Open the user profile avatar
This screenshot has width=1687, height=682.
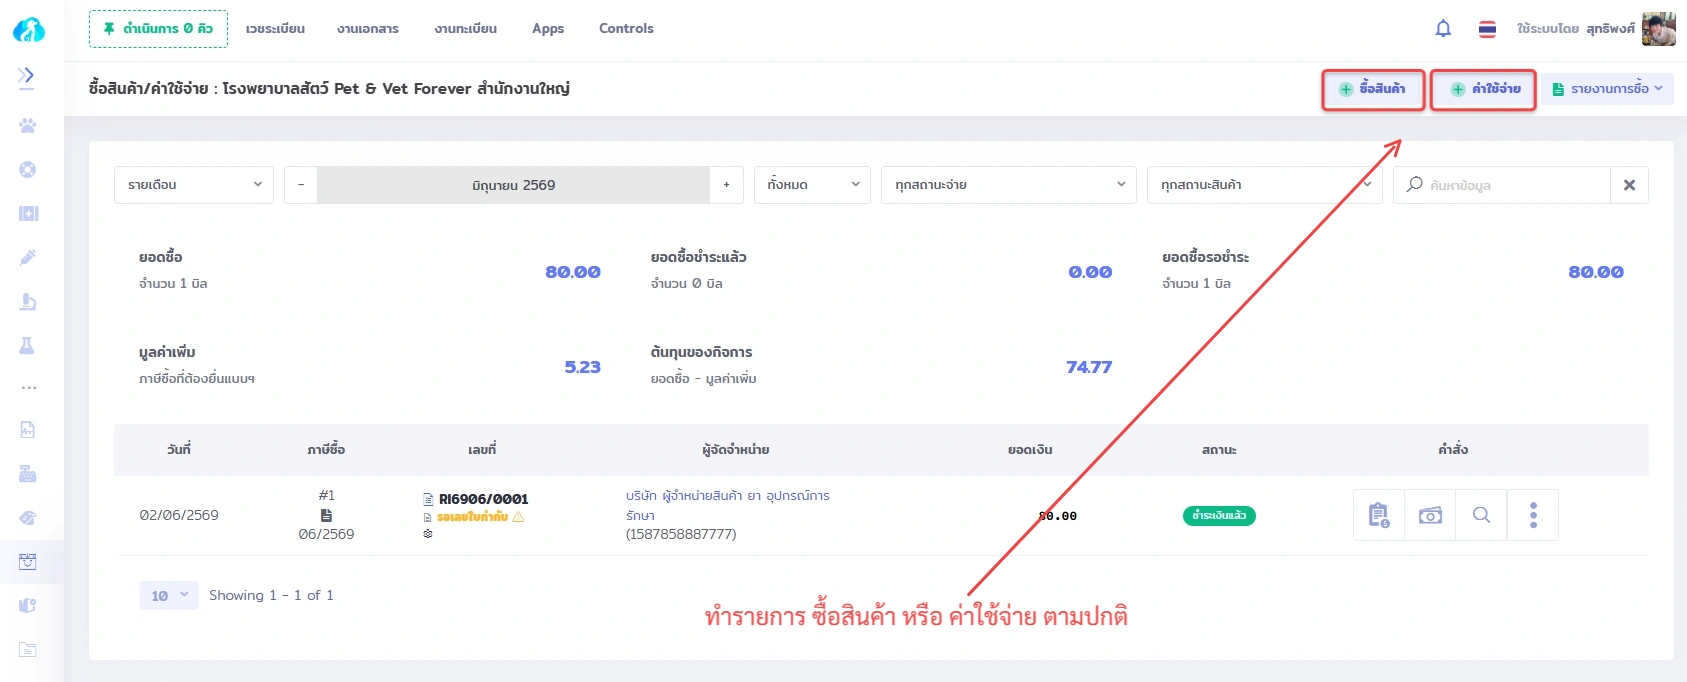pyautogui.click(x=1659, y=29)
